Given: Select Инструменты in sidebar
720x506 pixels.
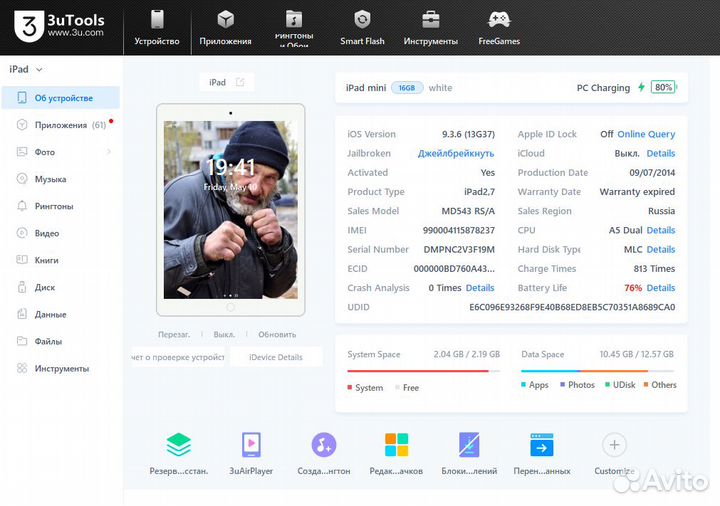Looking at the screenshot, I should pyautogui.click(x=61, y=369).
